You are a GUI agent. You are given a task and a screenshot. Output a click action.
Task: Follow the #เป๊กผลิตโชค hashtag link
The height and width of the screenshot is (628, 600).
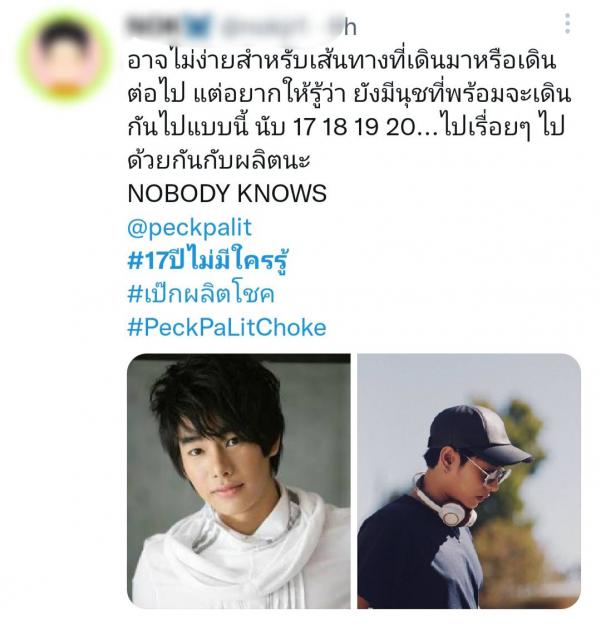tap(201, 294)
